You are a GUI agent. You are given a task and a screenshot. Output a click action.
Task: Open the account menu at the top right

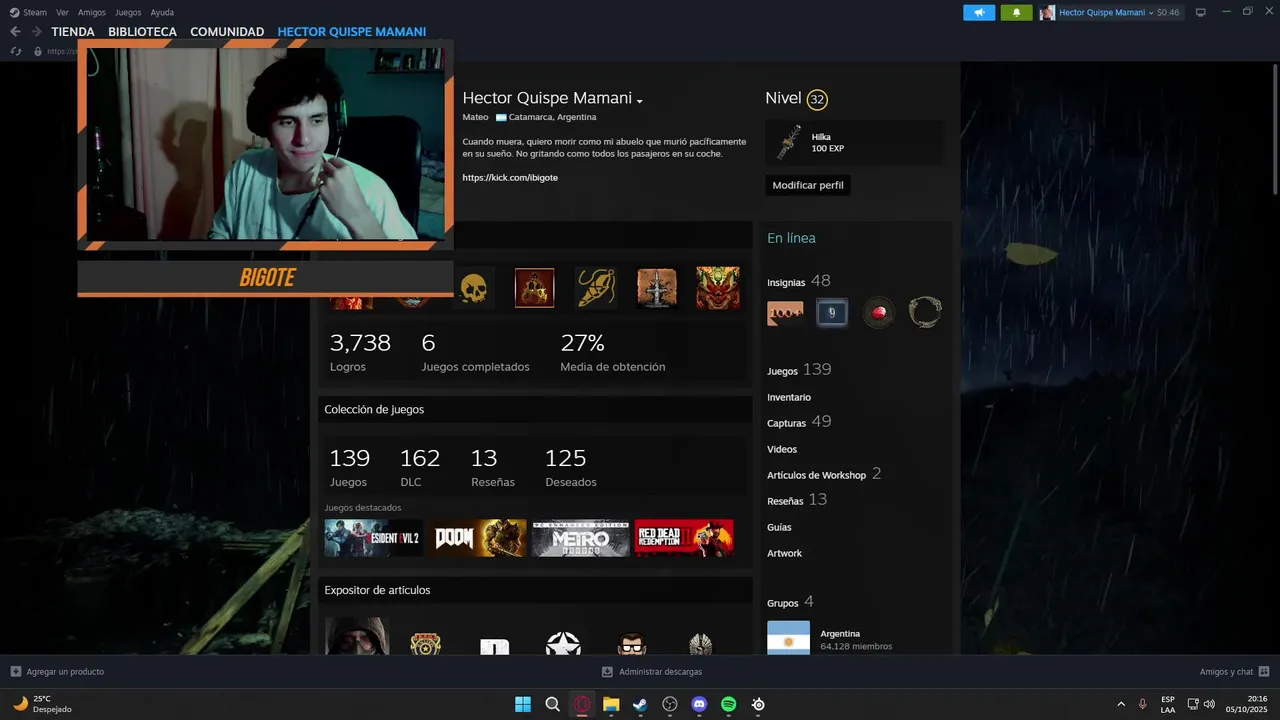(x=1110, y=12)
